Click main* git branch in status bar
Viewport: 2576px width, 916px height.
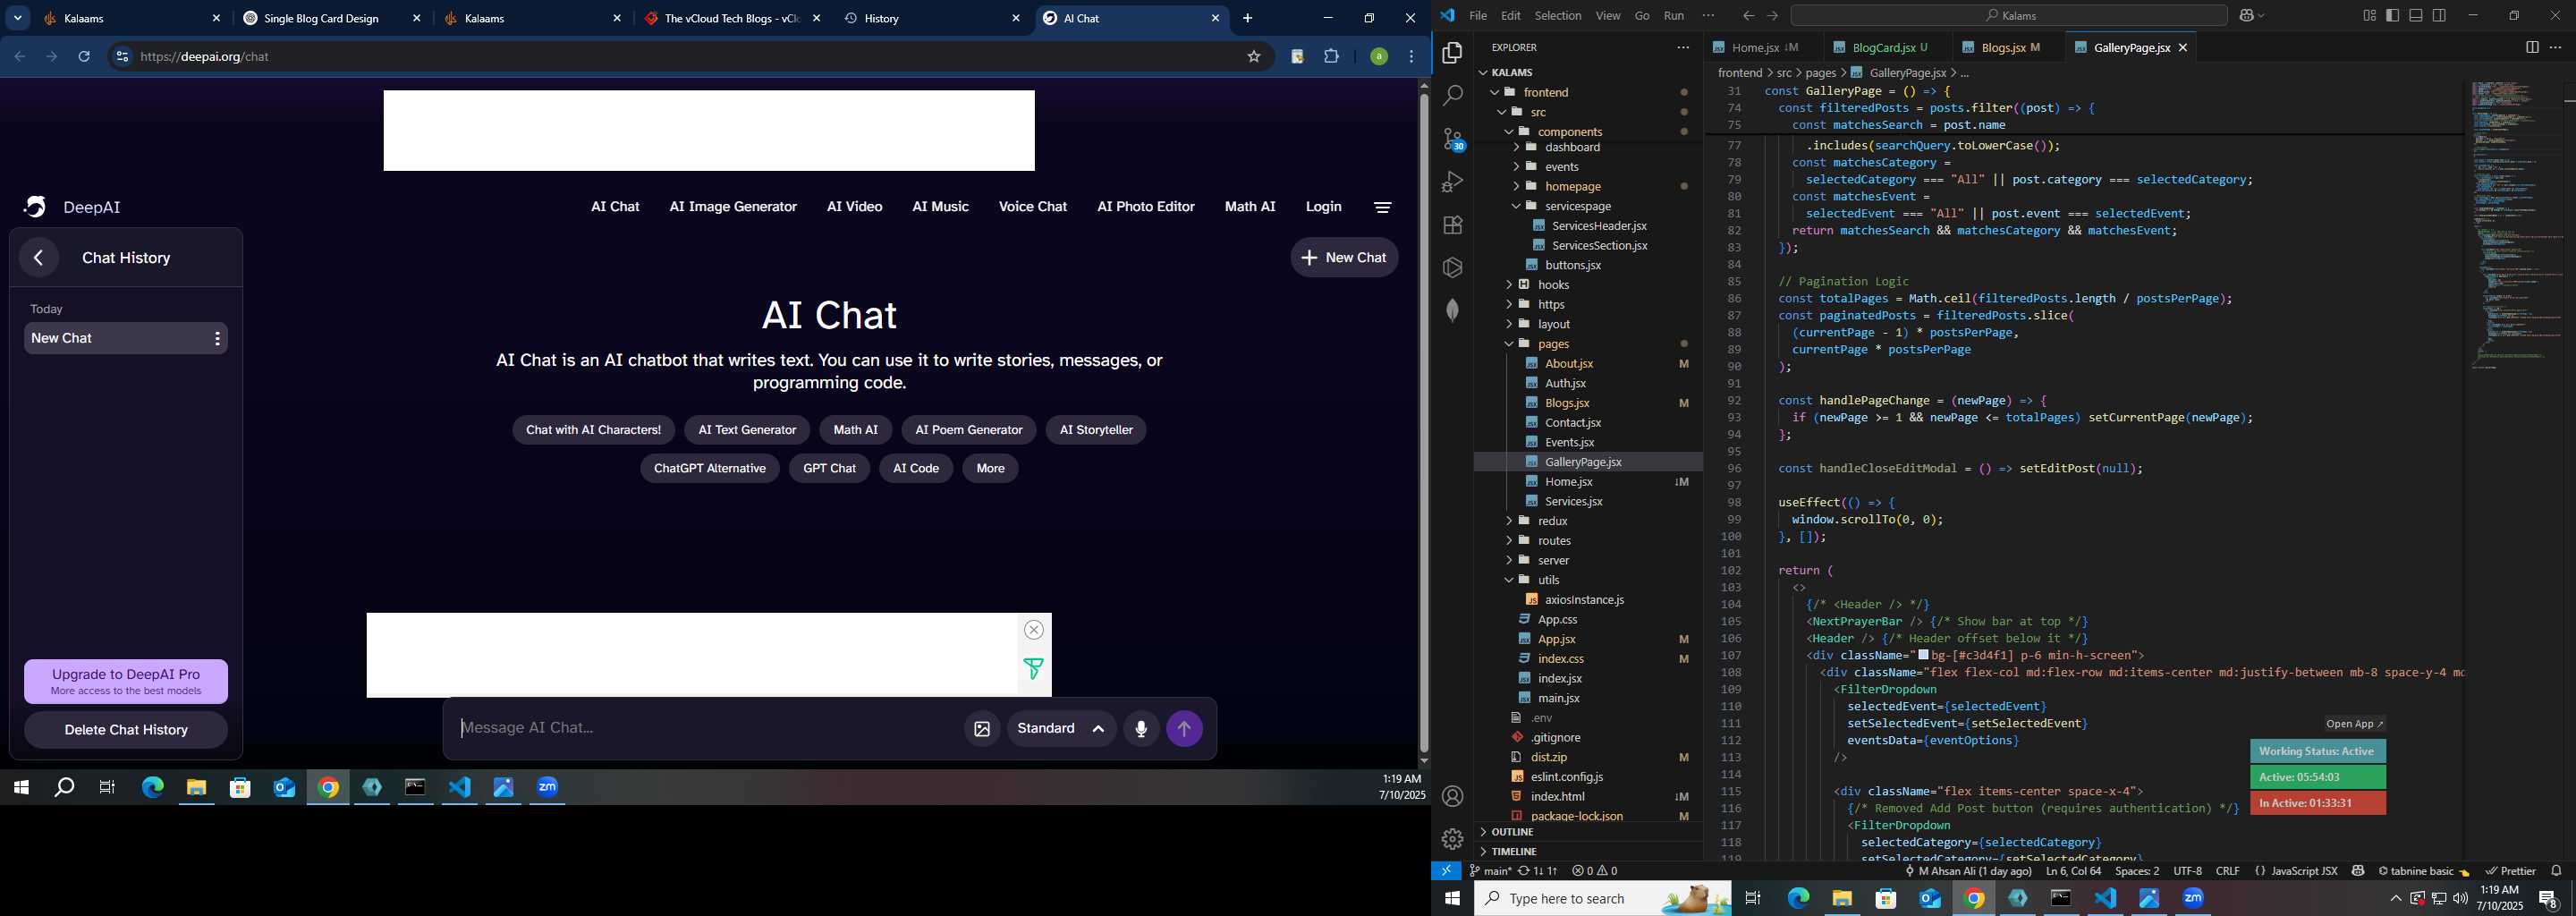pyautogui.click(x=1490, y=871)
